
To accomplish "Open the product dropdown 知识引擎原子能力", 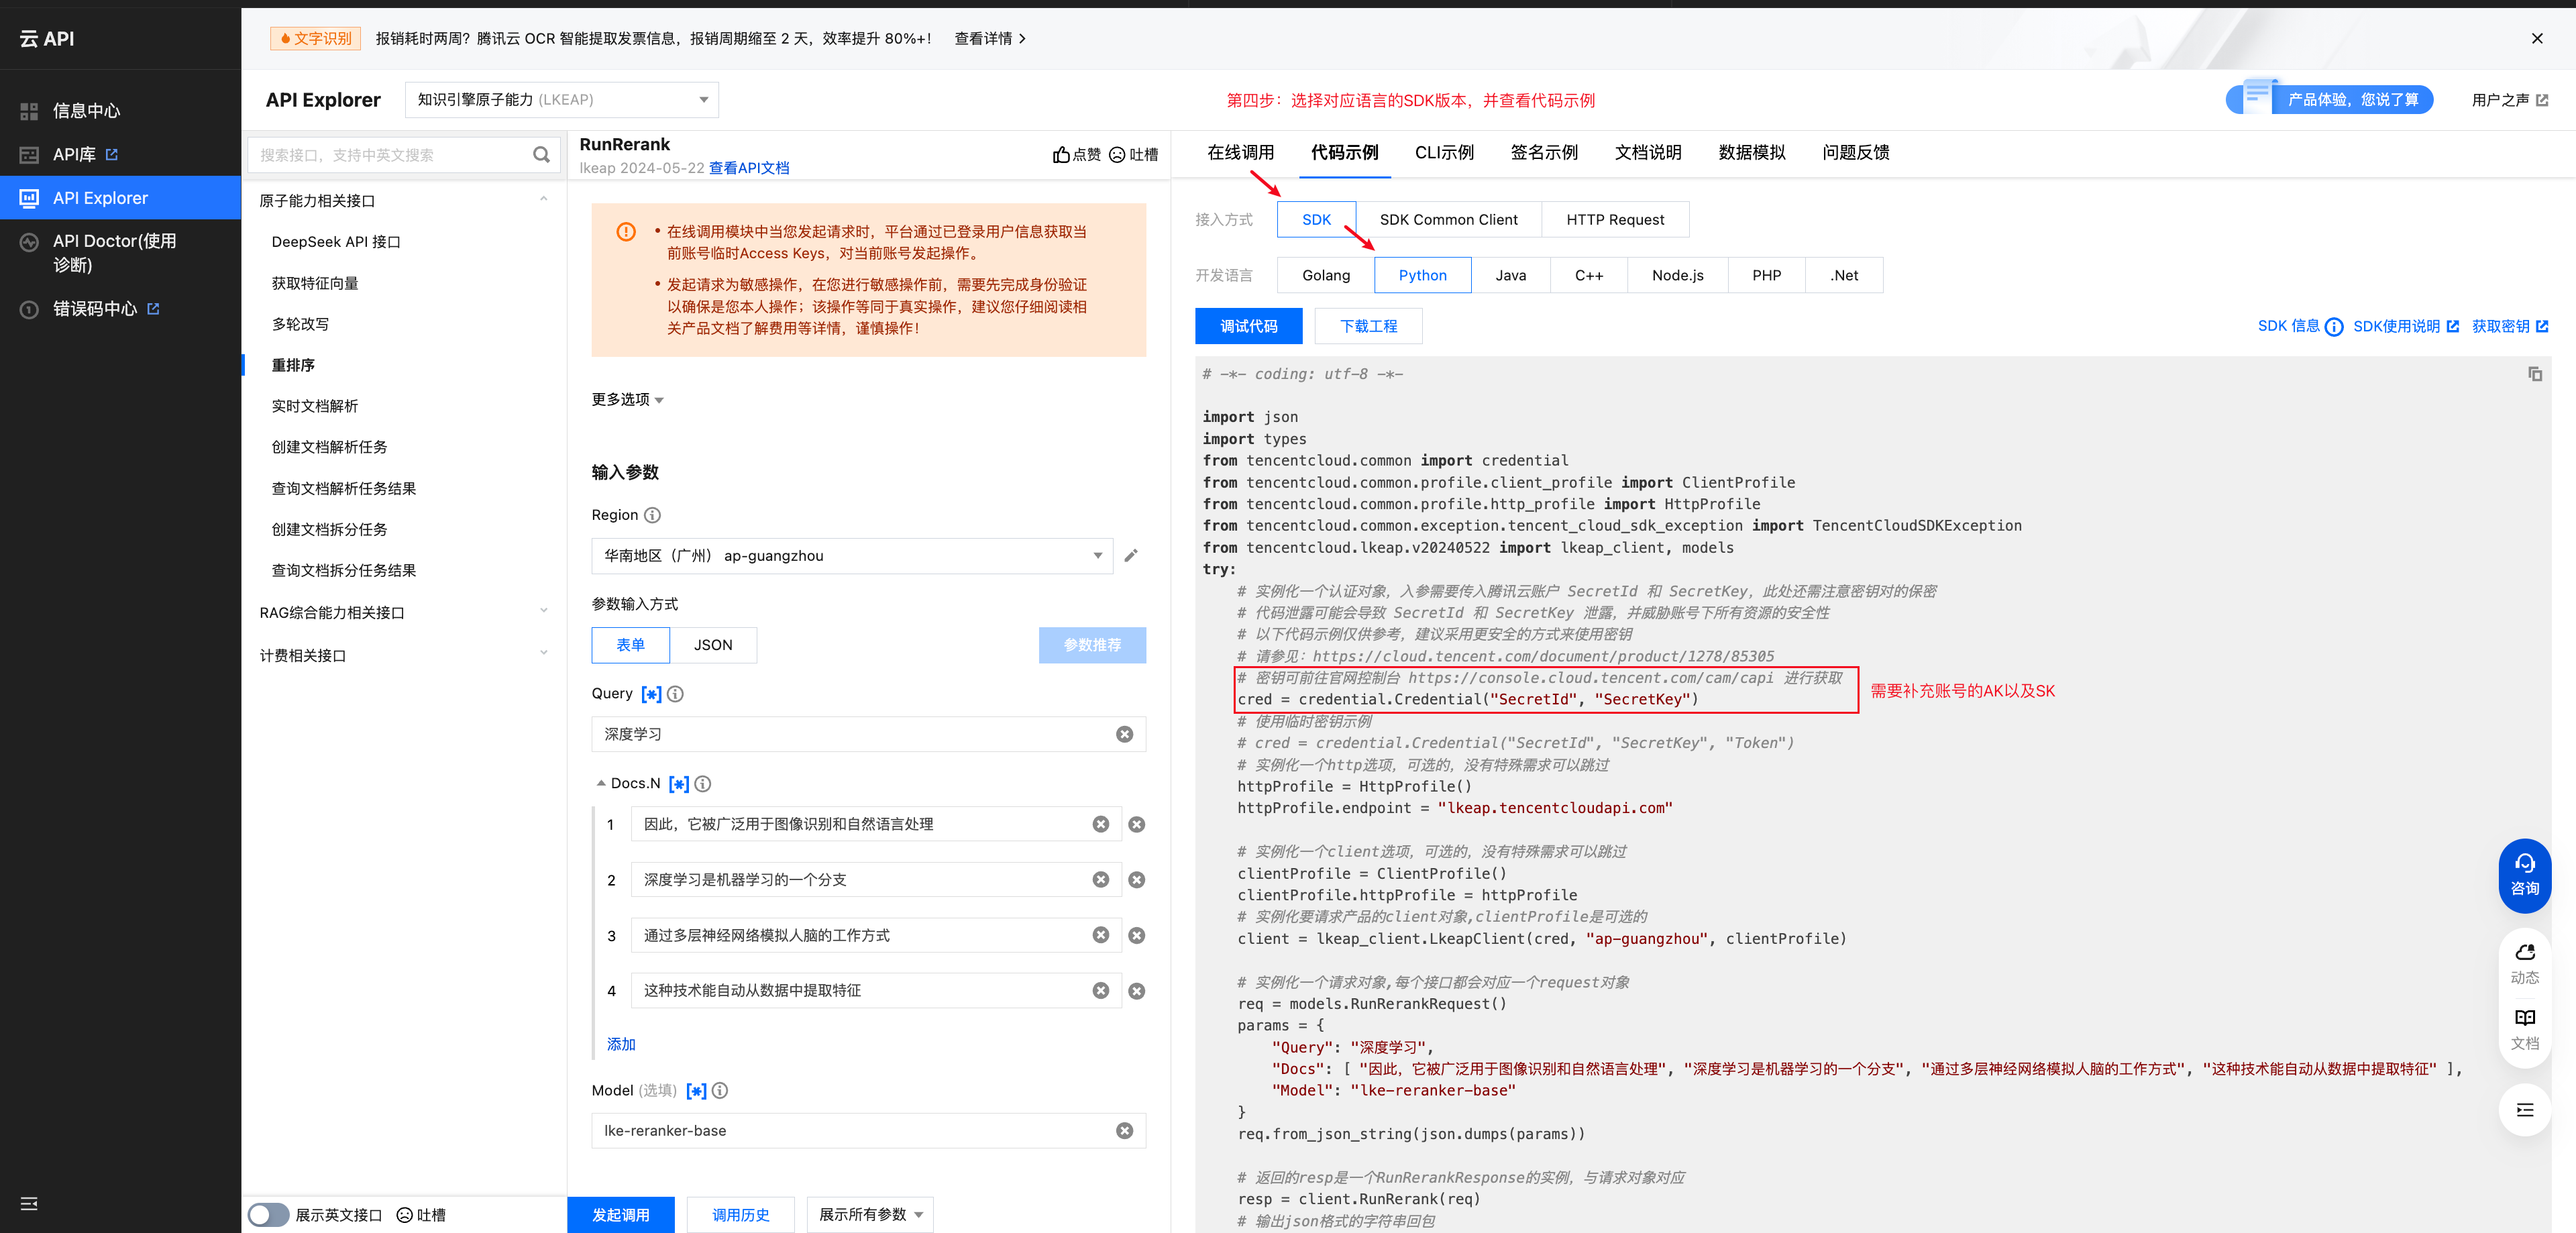I will click(x=561, y=100).
